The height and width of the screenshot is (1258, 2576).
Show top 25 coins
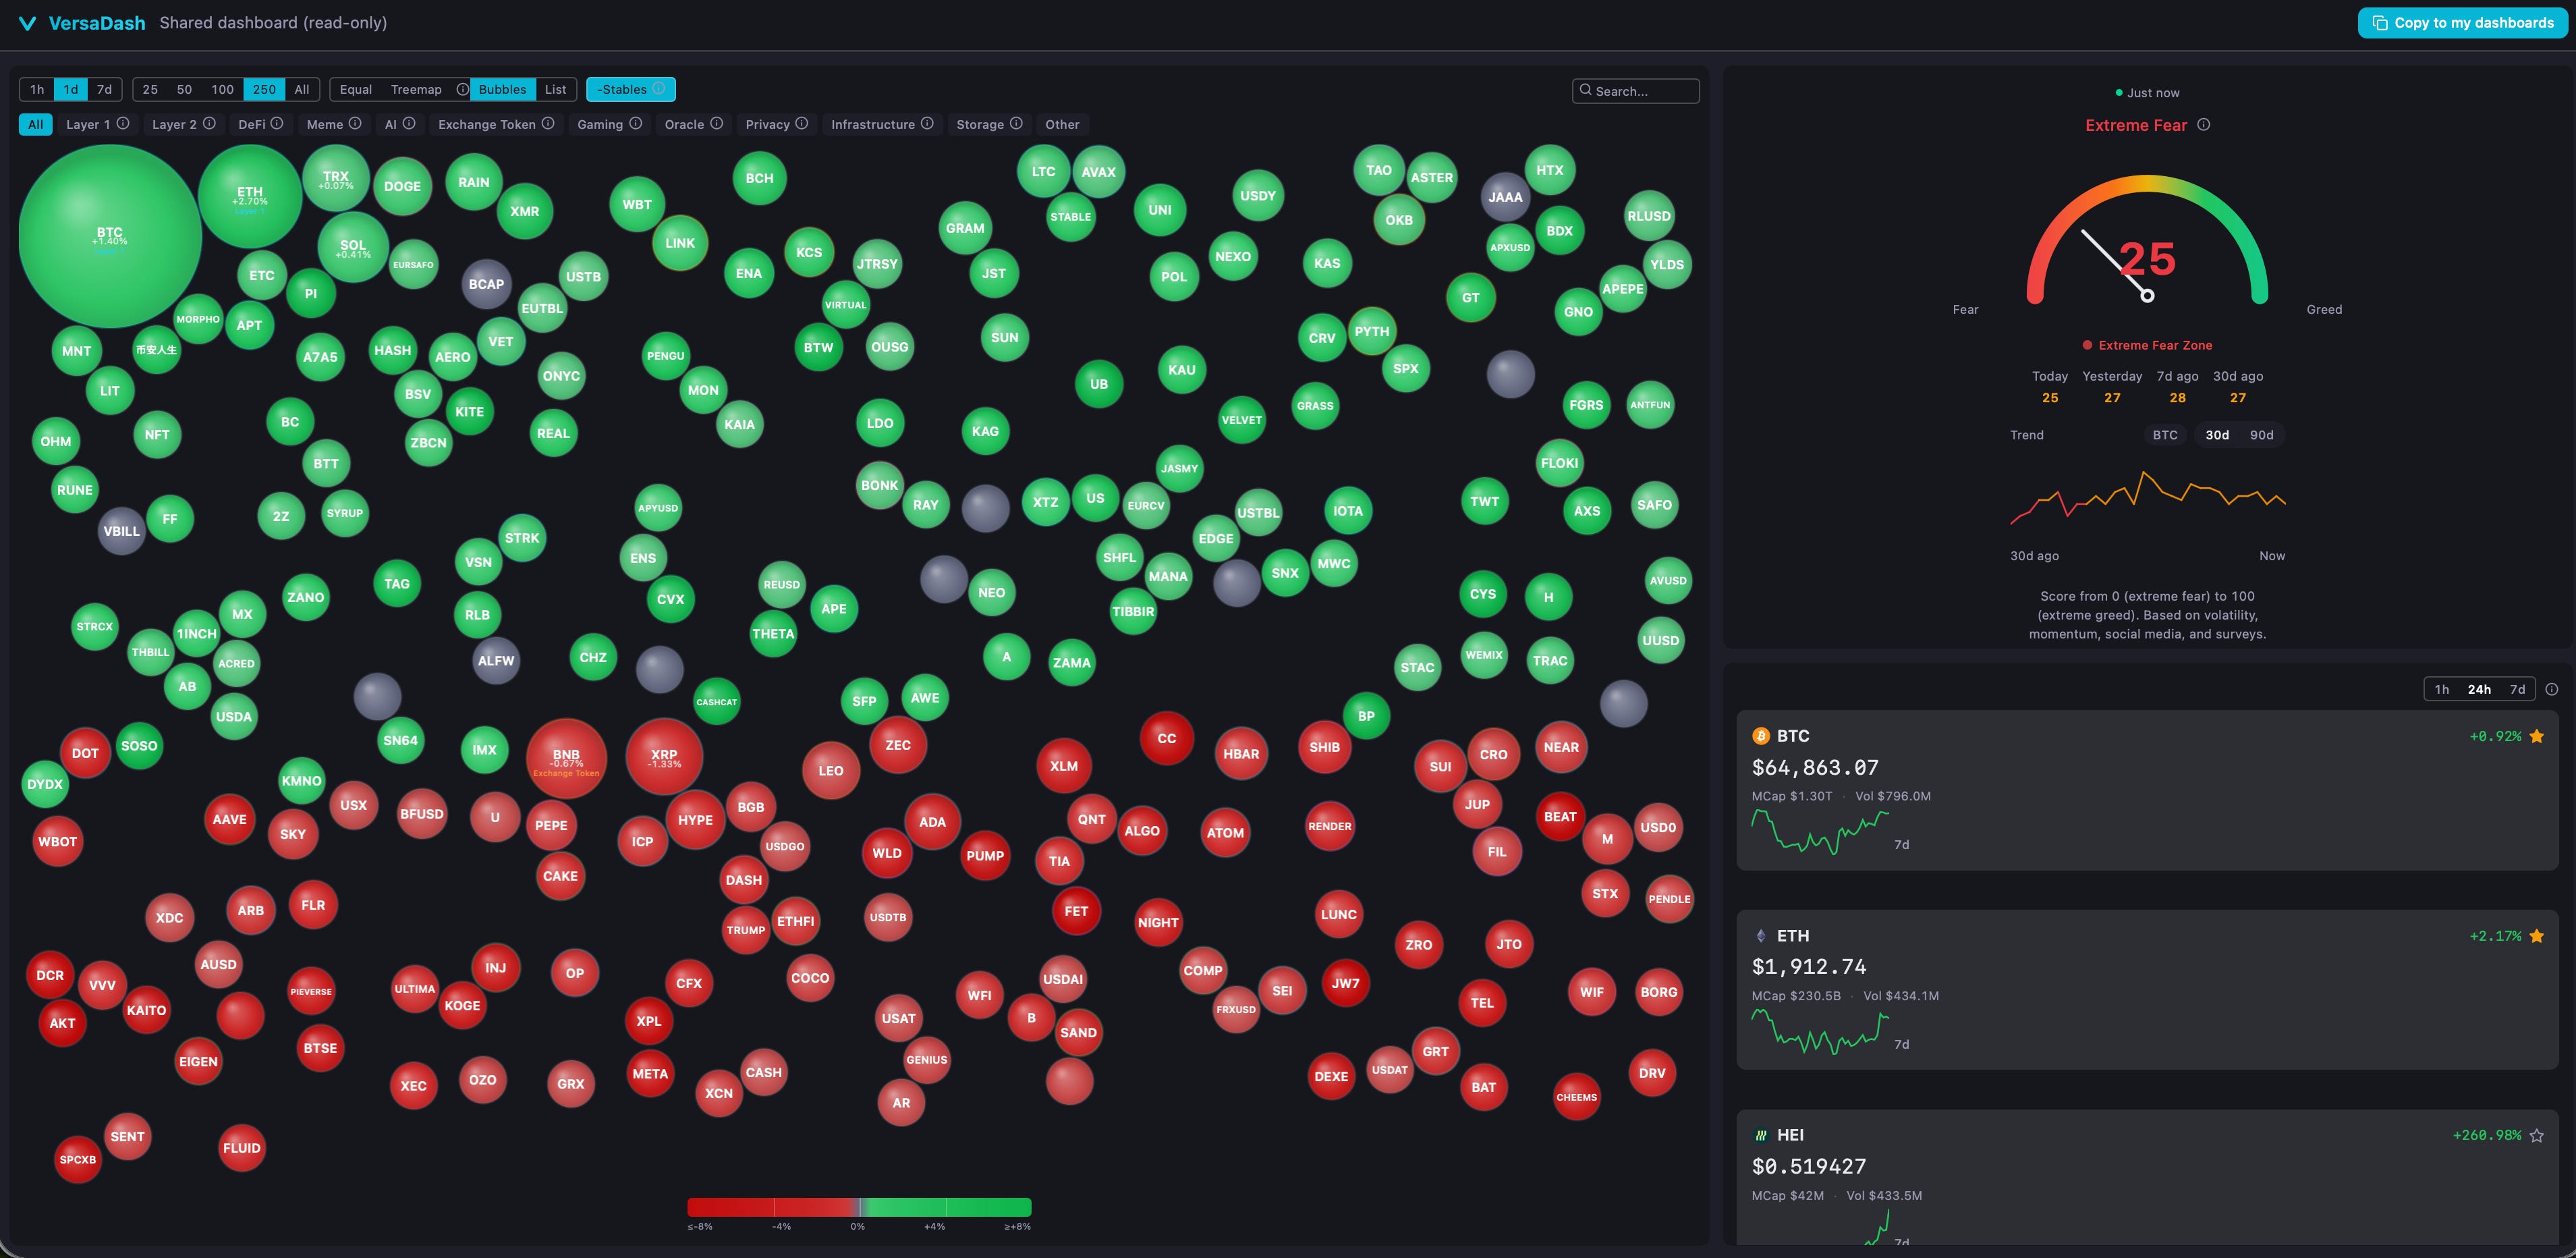(x=150, y=89)
